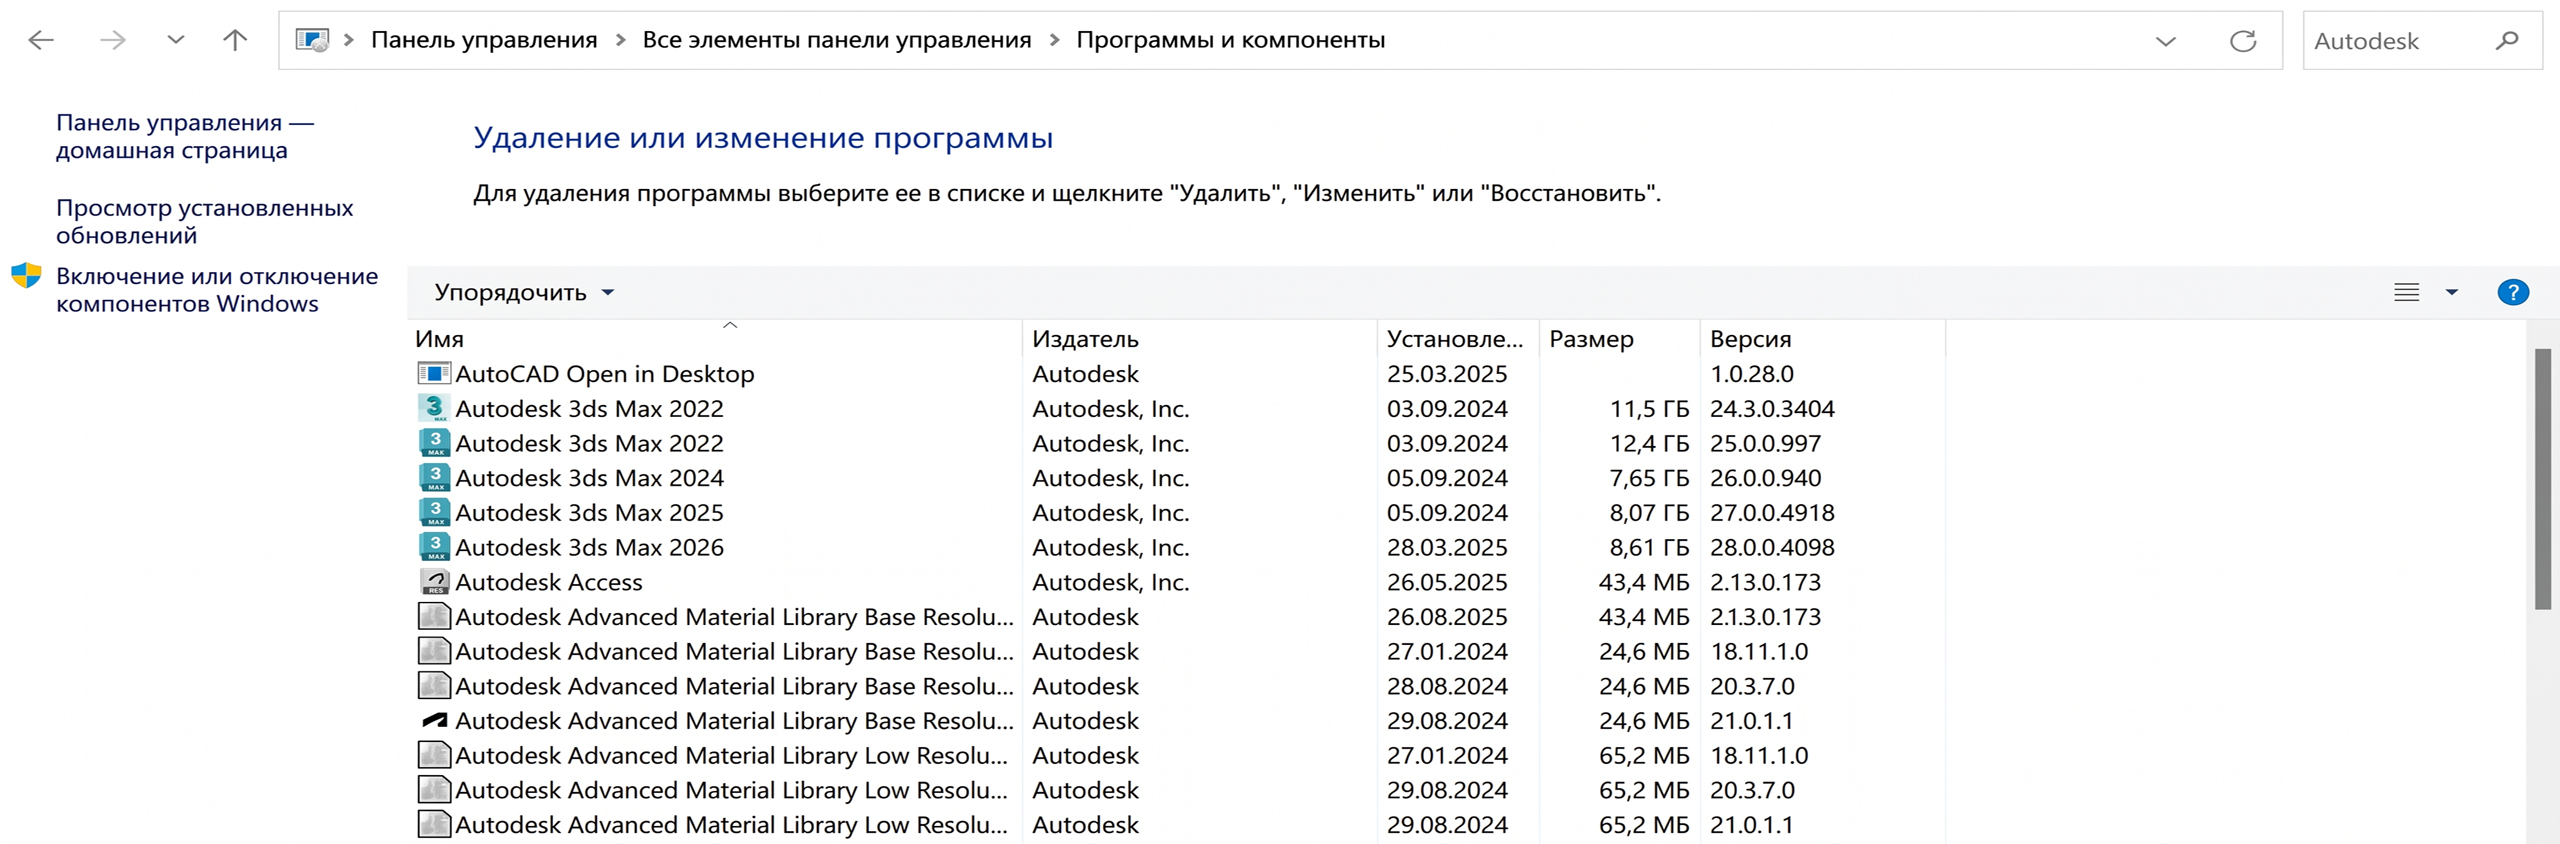Click the version cell '28.0.0.4098'

pyautogui.click(x=1772, y=547)
